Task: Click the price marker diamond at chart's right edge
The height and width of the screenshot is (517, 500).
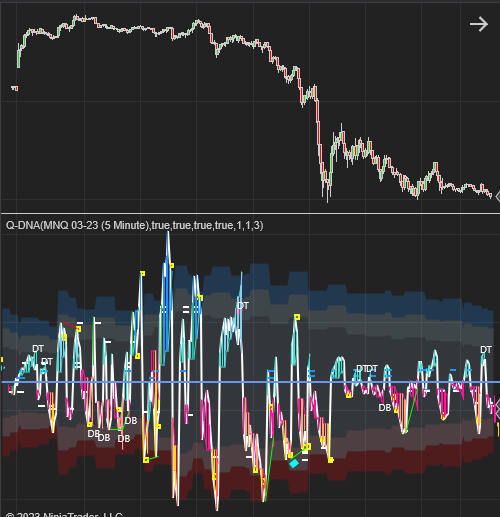Action: (x=498, y=197)
